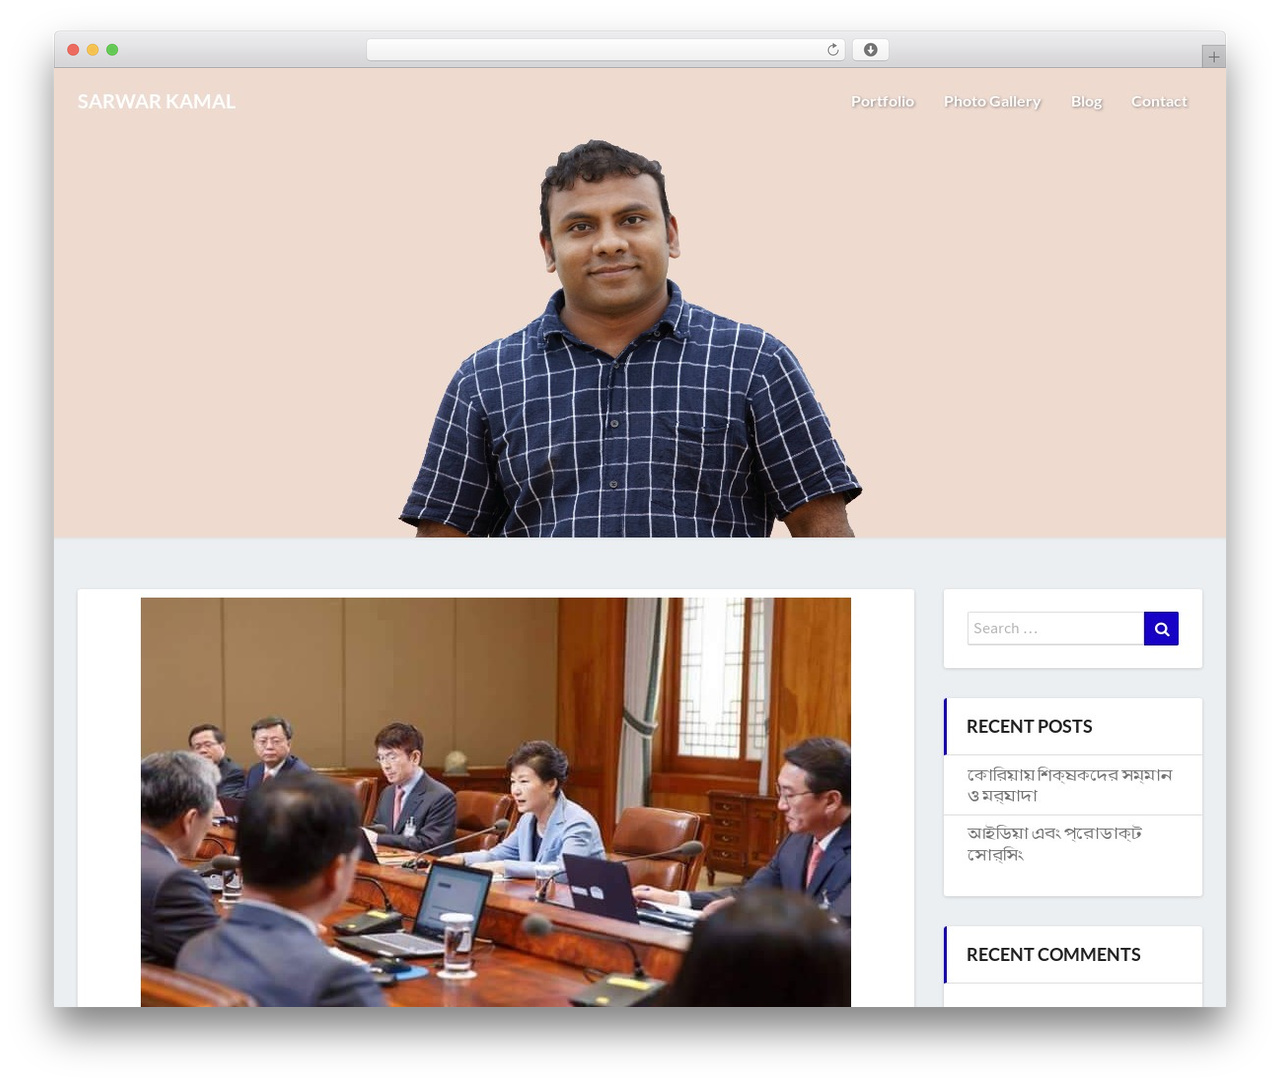
Task: Open the recent post about Korean teachers' respect
Action: pos(1069,785)
